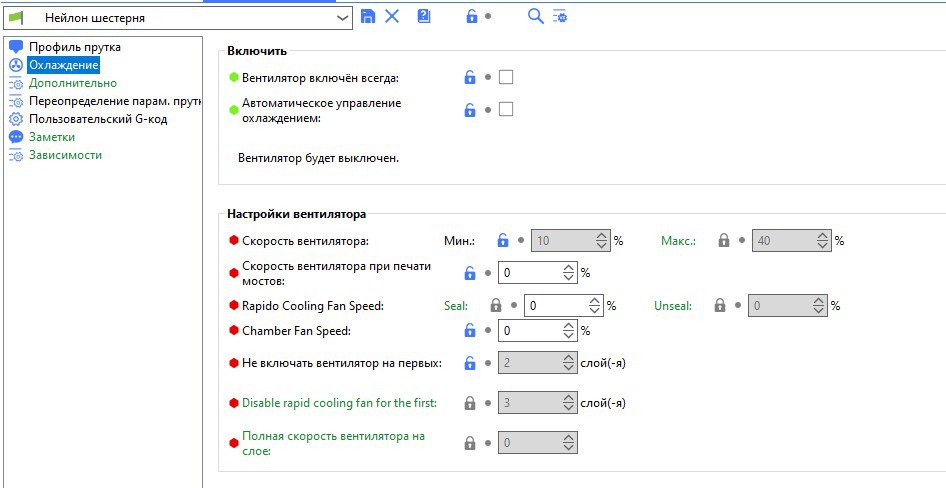Click the magnifier search icon
Viewport: 946px width, 488px height.
click(x=536, y=16)
